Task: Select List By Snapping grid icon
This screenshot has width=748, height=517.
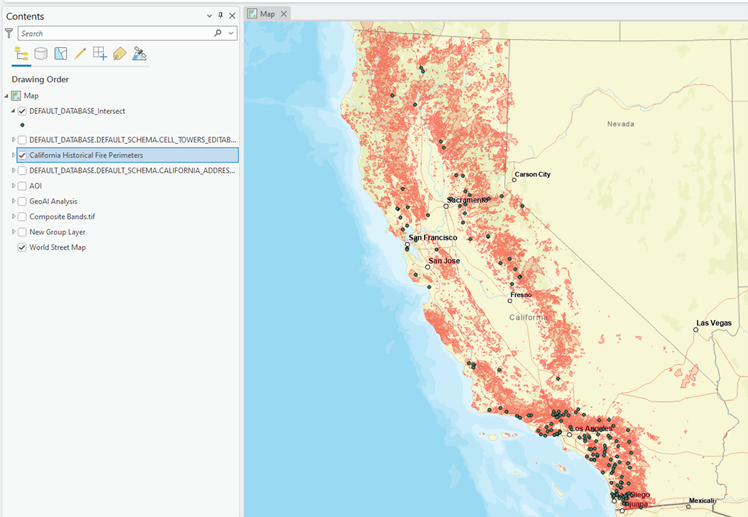Action: tap(100, 53)
